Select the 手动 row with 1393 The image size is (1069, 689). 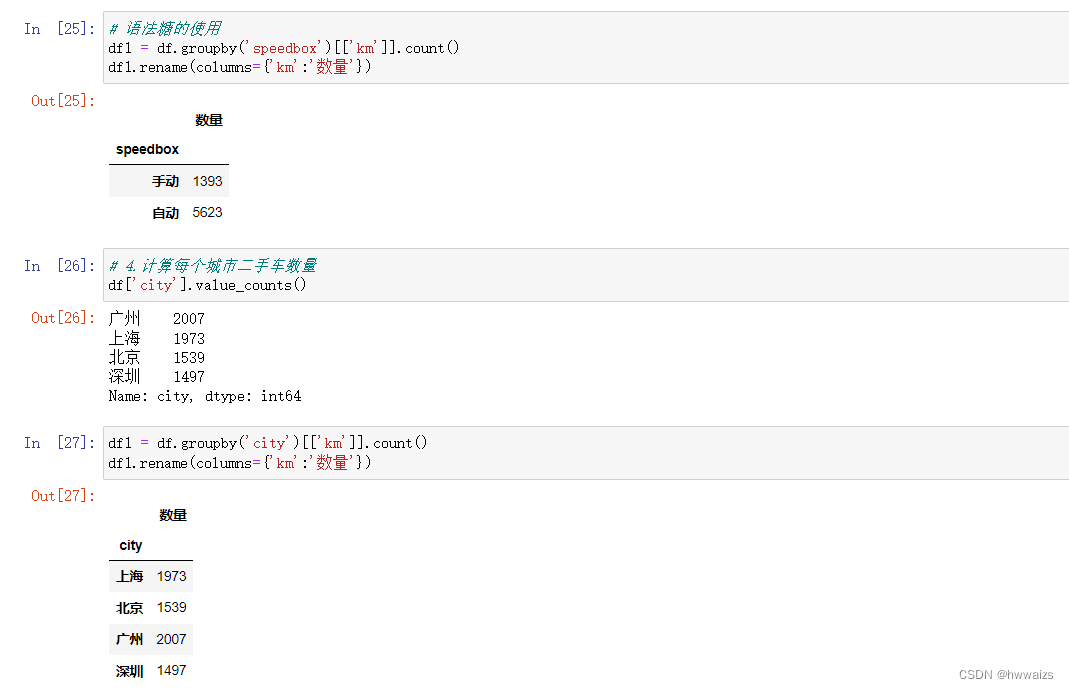[x=169, y=181]
